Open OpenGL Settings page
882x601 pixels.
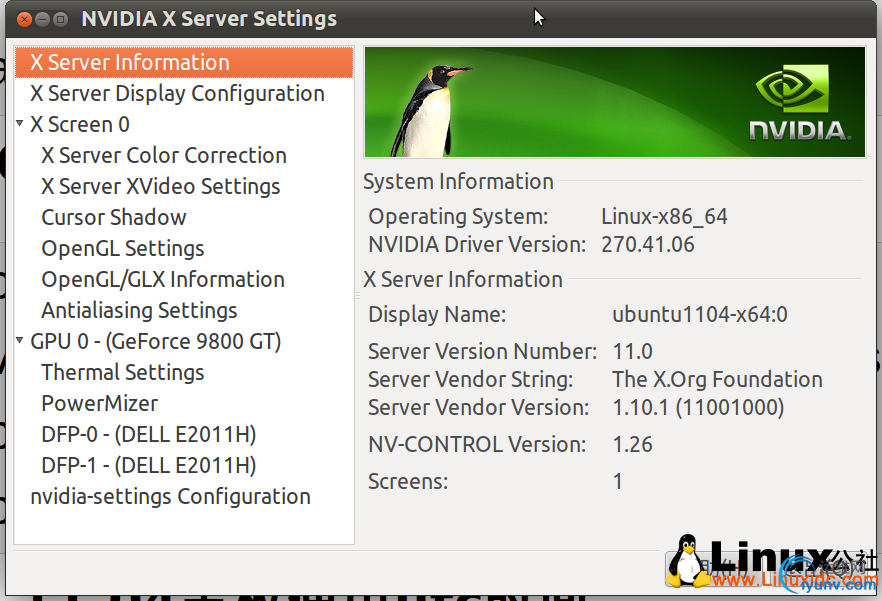122,248
